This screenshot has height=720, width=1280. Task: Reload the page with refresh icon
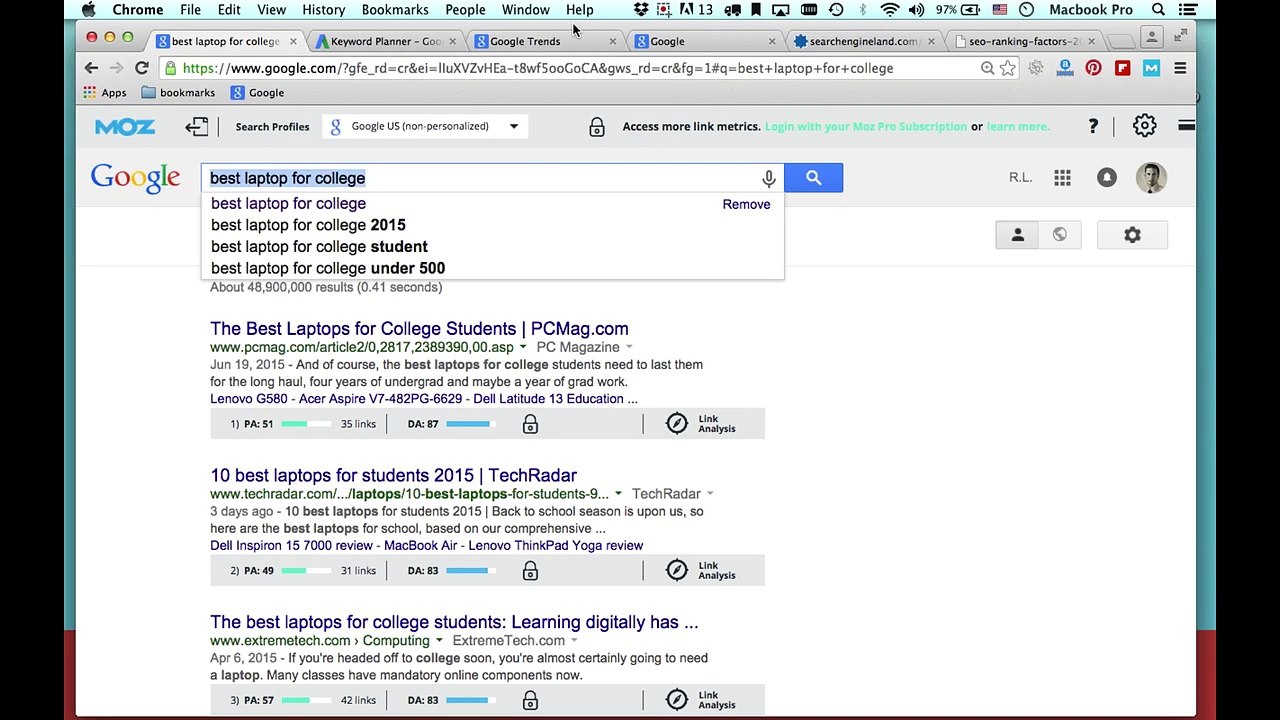point(141,68)
